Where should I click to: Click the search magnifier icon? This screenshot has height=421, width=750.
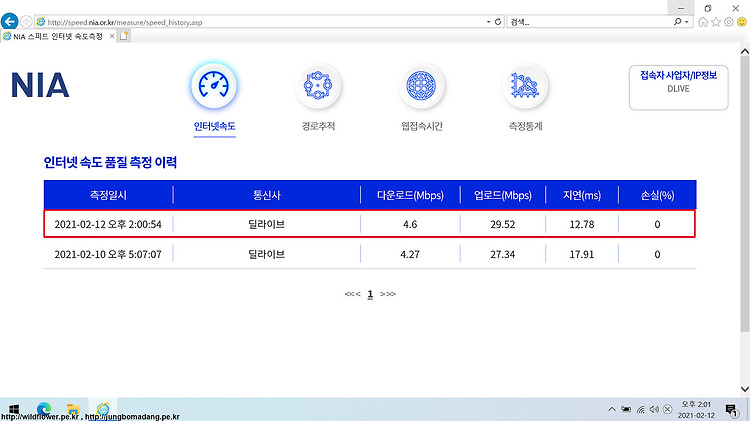677,22
